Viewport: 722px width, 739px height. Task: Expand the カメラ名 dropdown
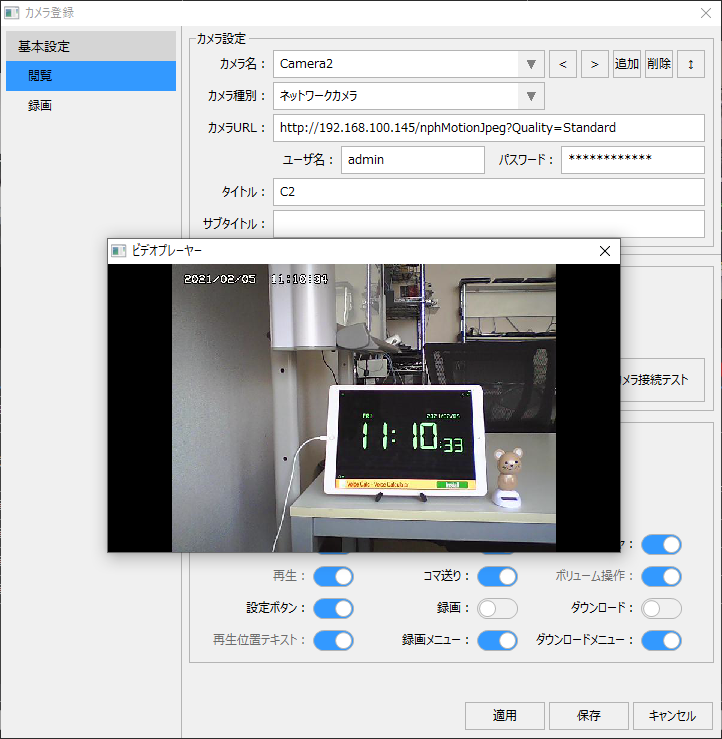click(x=531, y=64)
